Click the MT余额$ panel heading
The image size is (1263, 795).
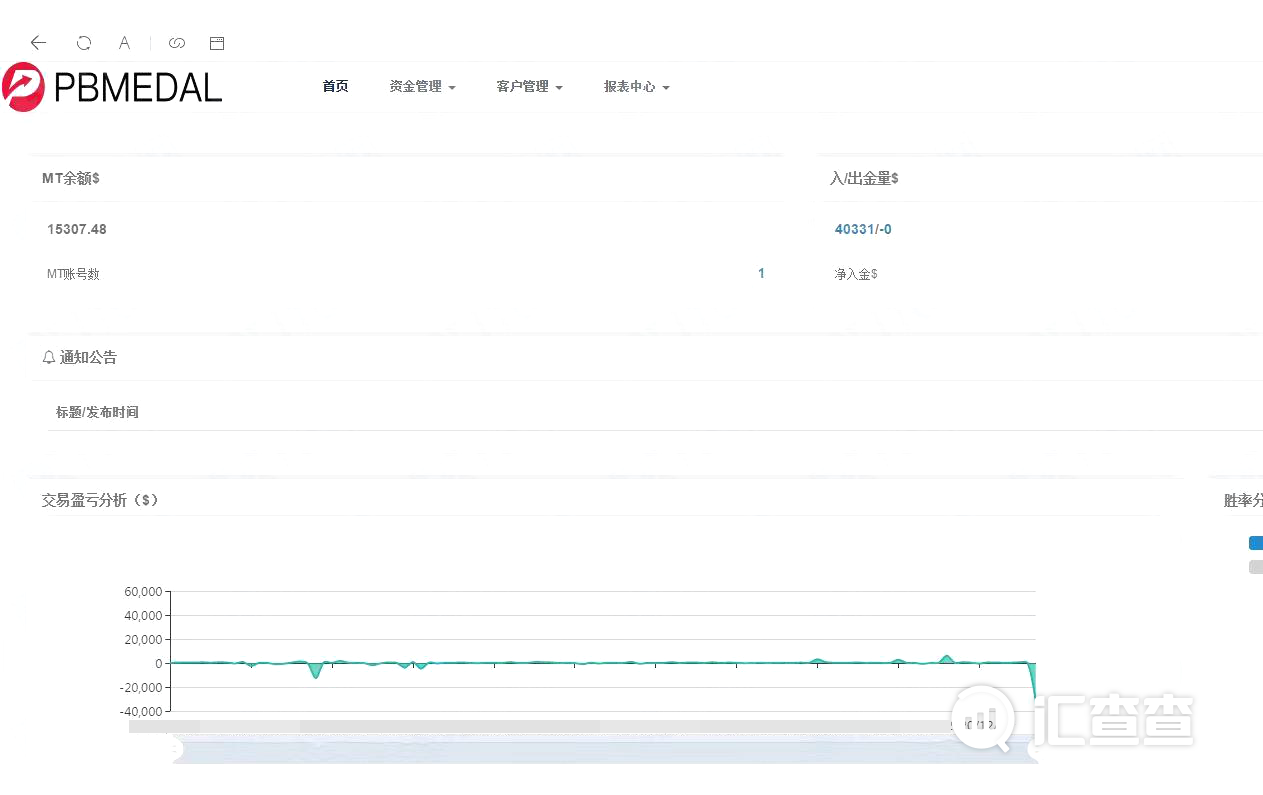[70, 178]
